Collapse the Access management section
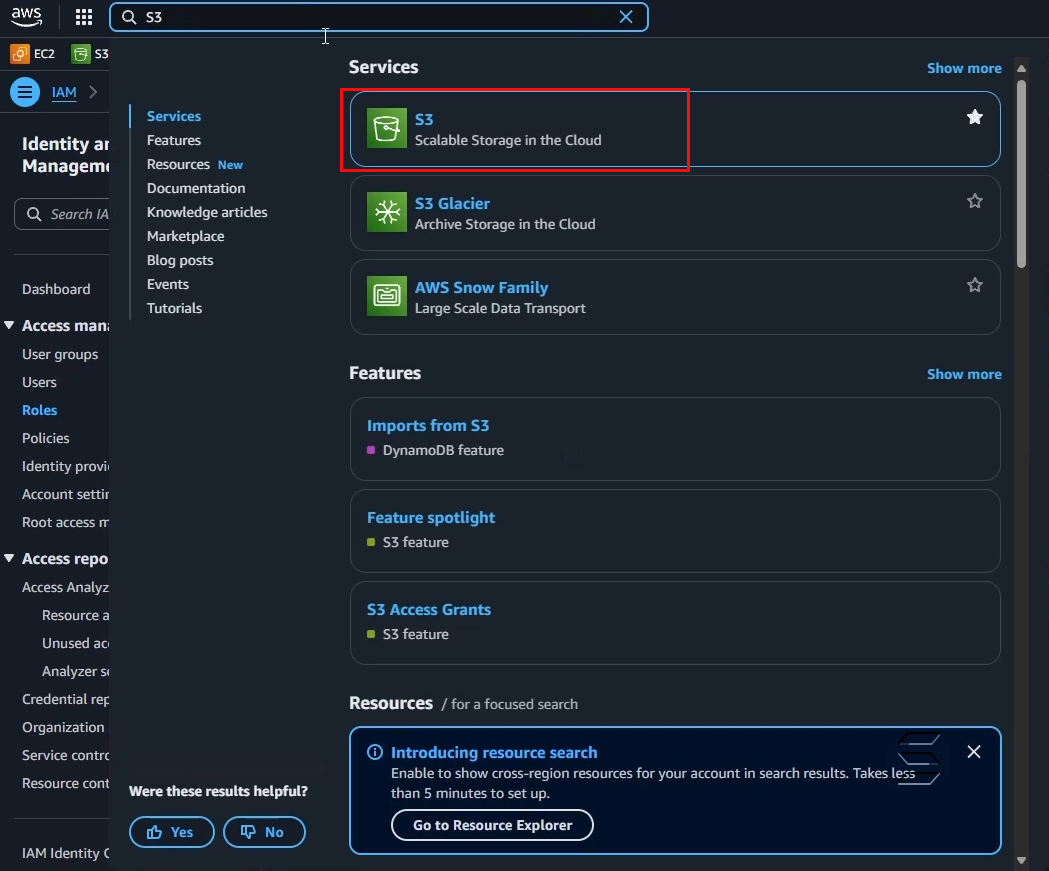Viewport: 1049px width, 871px height. coord(9,325)
